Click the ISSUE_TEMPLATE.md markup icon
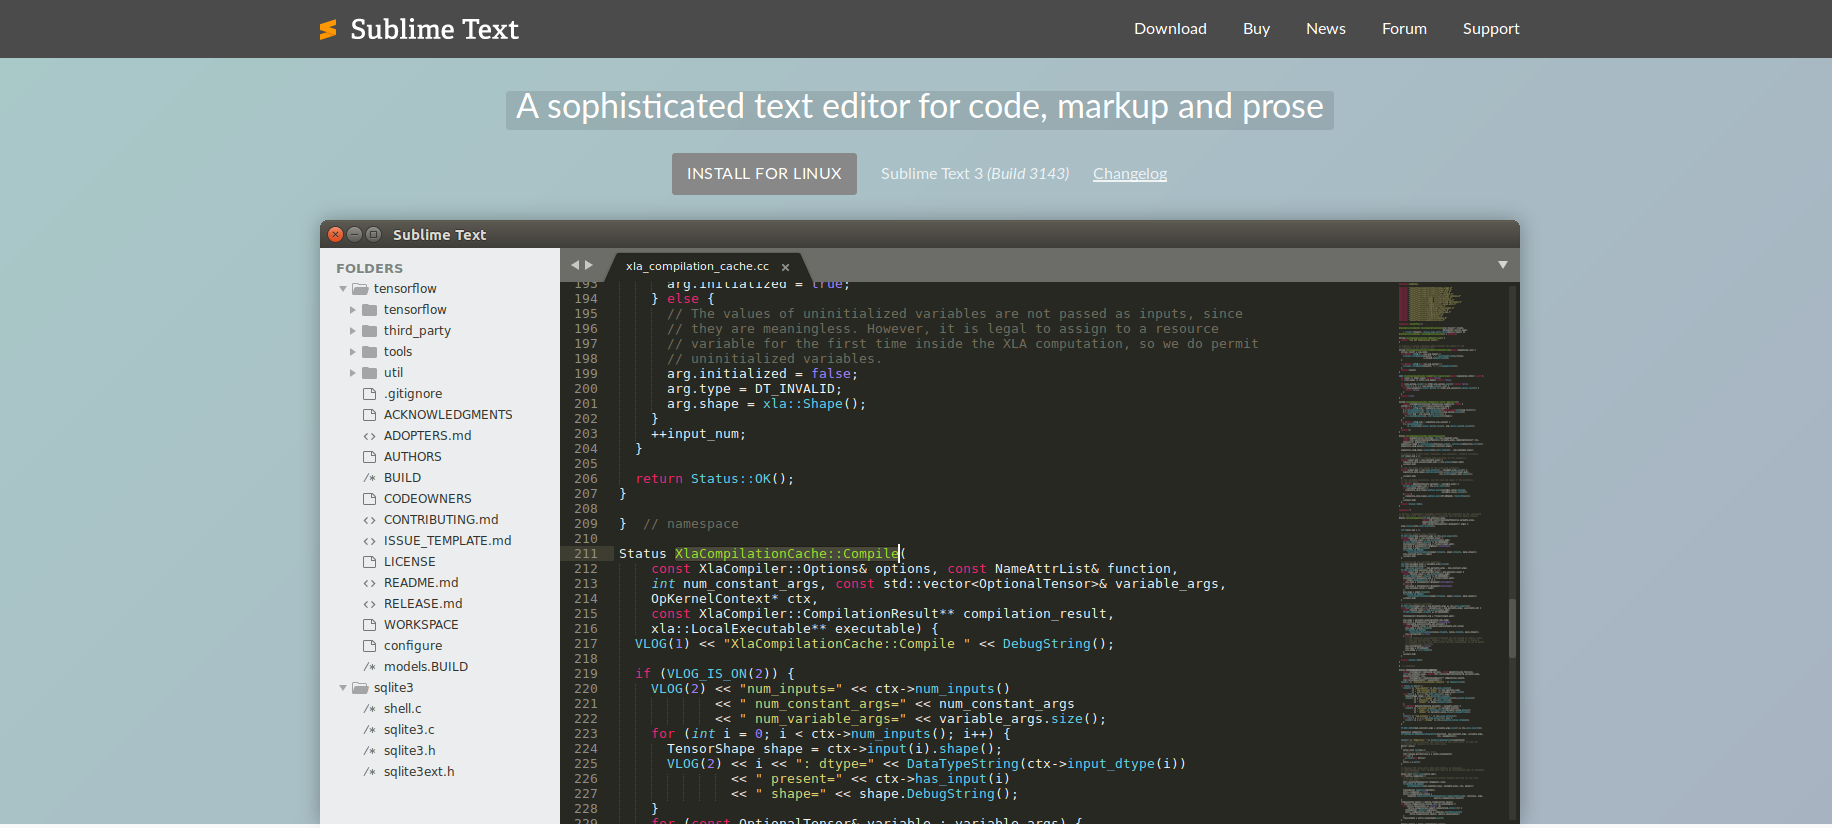This screenshot has height=828, width=1832. (x=369, y=541)
